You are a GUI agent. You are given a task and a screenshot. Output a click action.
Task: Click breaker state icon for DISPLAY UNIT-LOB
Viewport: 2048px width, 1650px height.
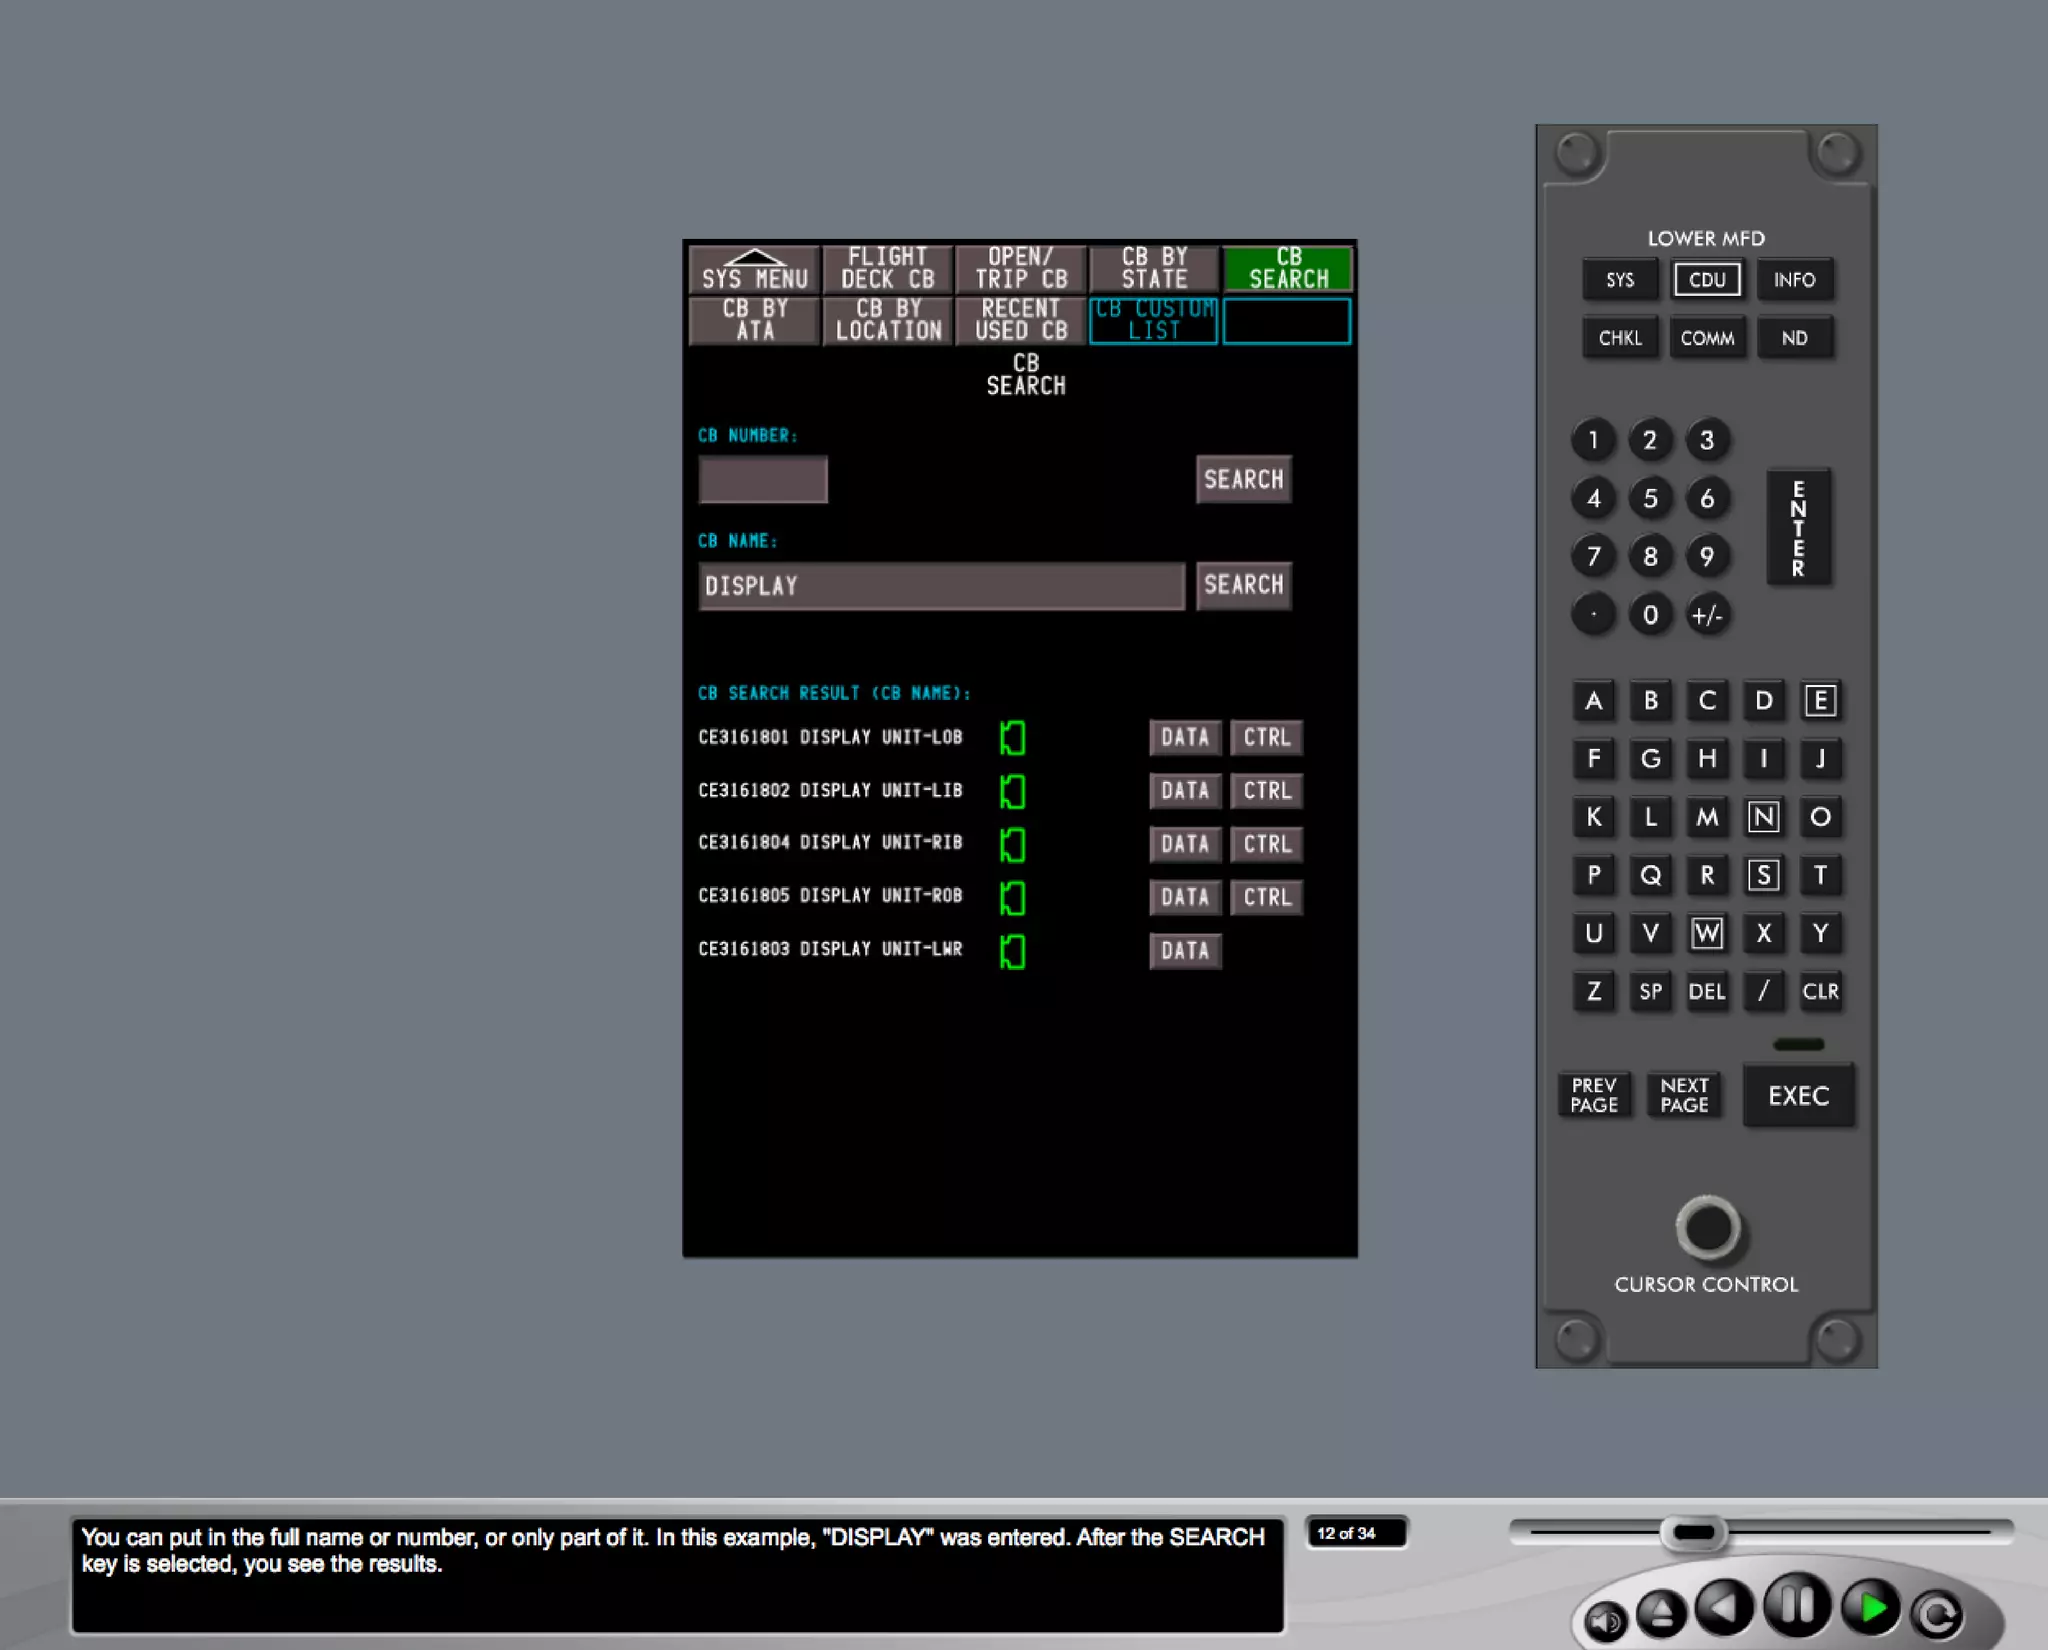(x=1013, y=738)
